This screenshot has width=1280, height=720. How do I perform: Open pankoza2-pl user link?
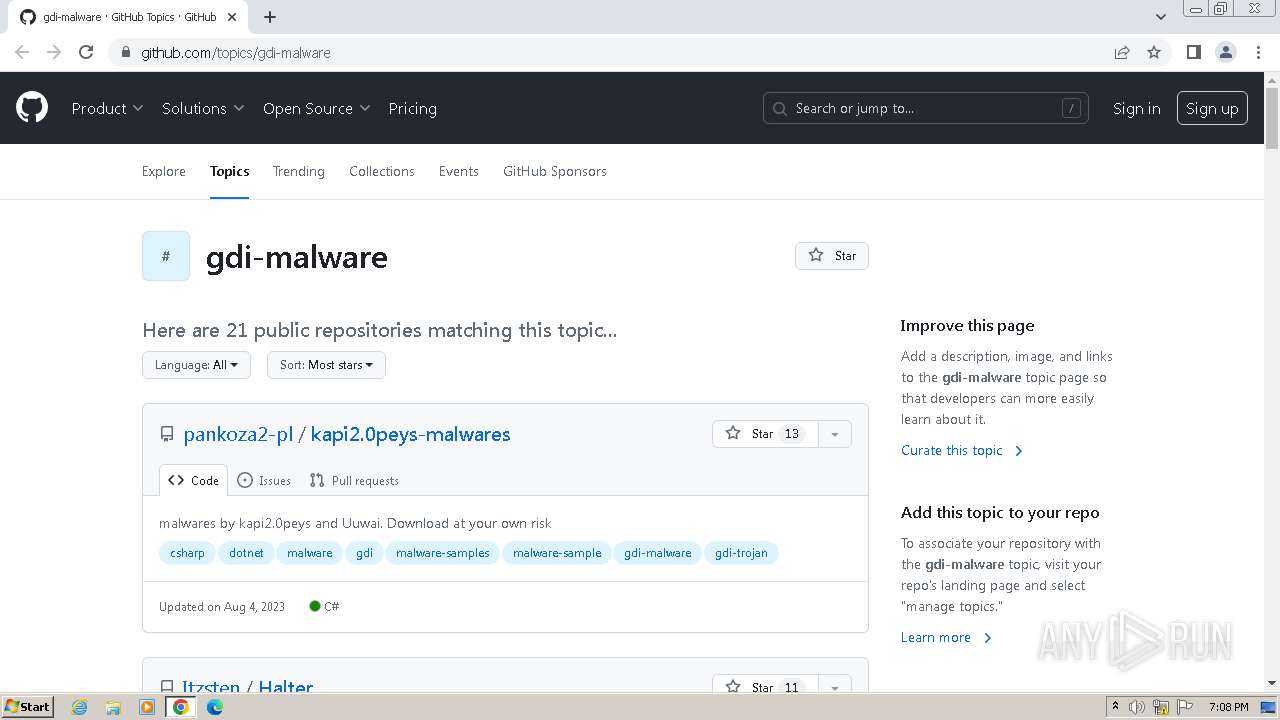click(238, 434)
